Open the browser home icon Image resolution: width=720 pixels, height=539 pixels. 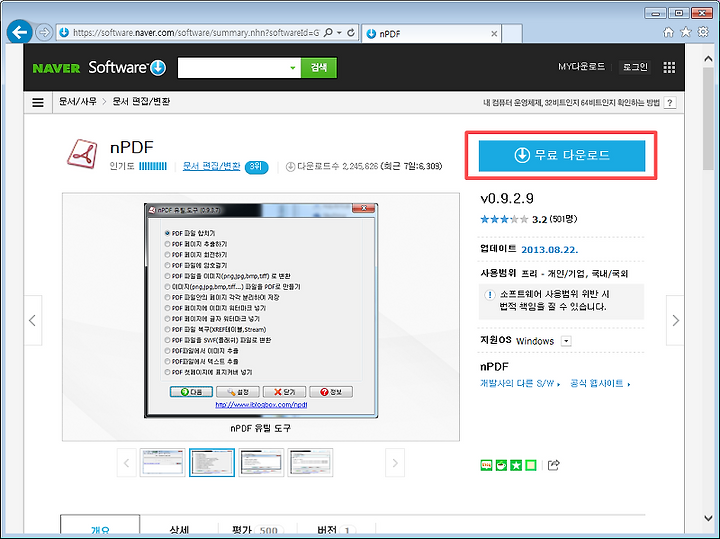pos(669,32)
